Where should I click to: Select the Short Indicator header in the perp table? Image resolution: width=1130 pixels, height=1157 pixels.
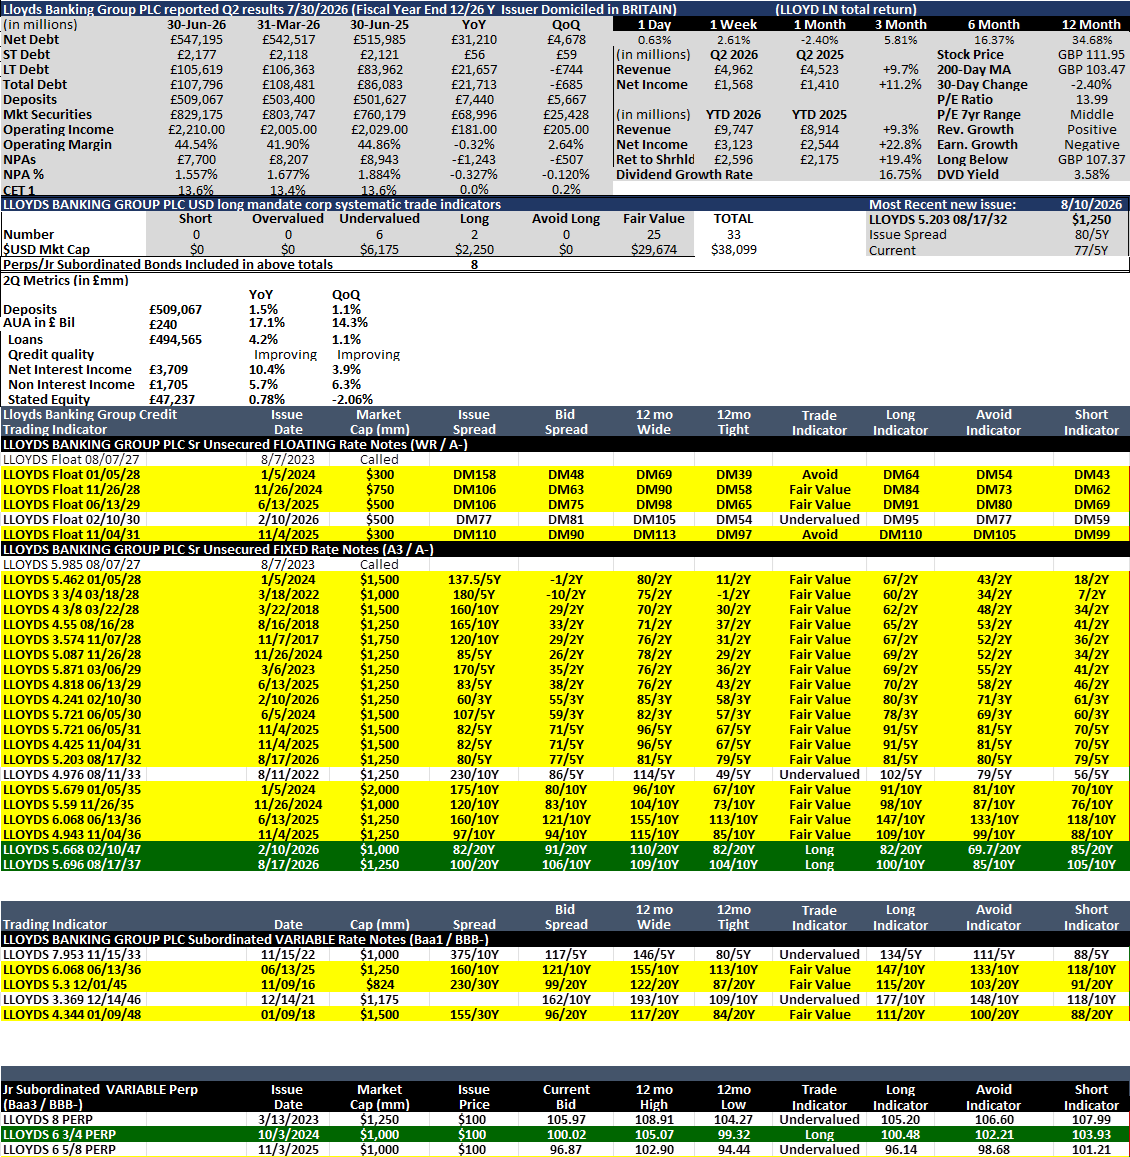click(x=1091, y=1097)
